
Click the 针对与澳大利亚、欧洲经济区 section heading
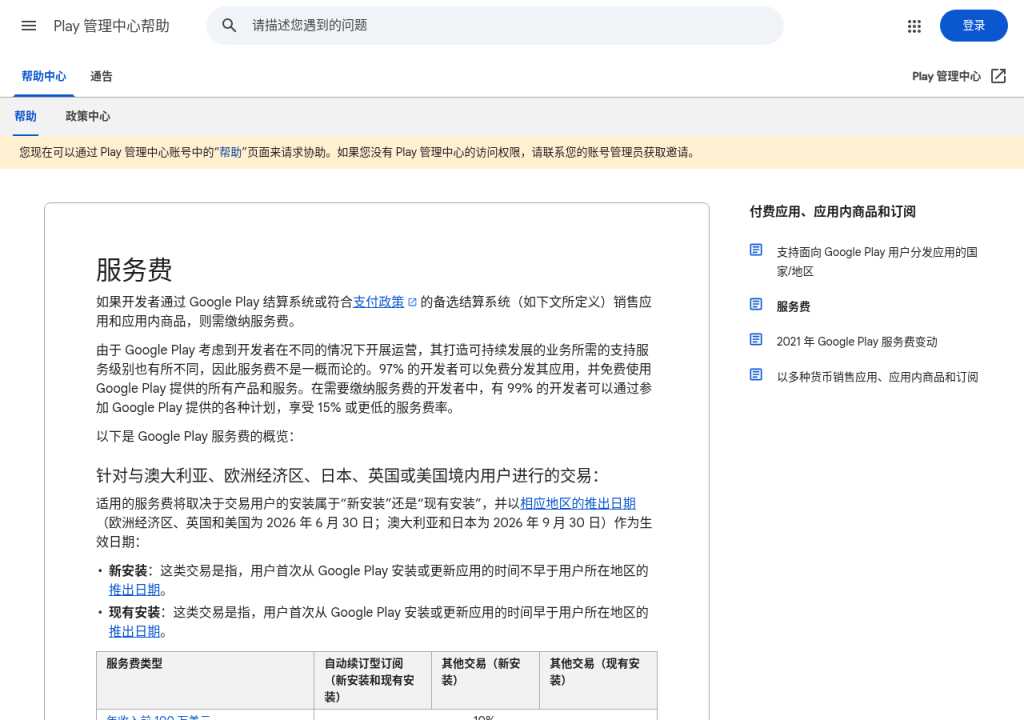[348, 475]
